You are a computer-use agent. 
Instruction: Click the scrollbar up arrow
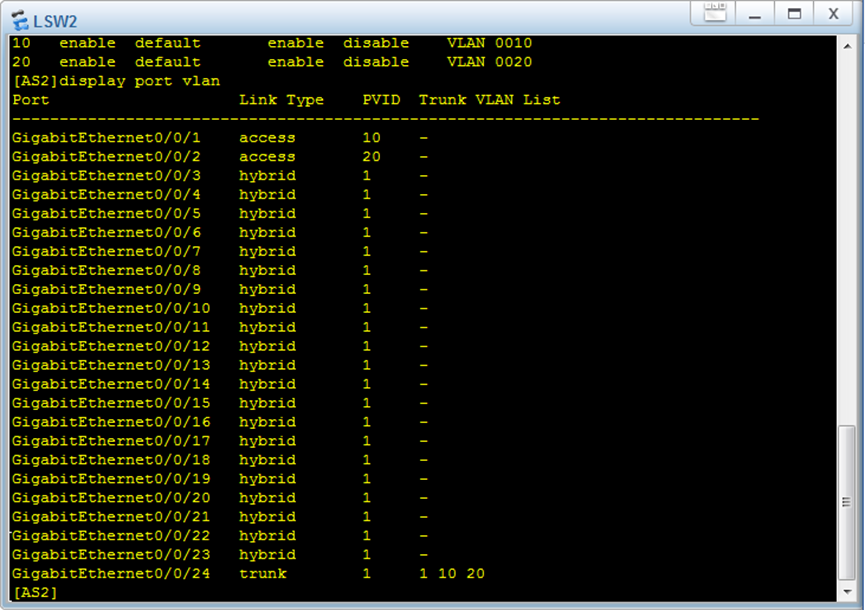847,46
